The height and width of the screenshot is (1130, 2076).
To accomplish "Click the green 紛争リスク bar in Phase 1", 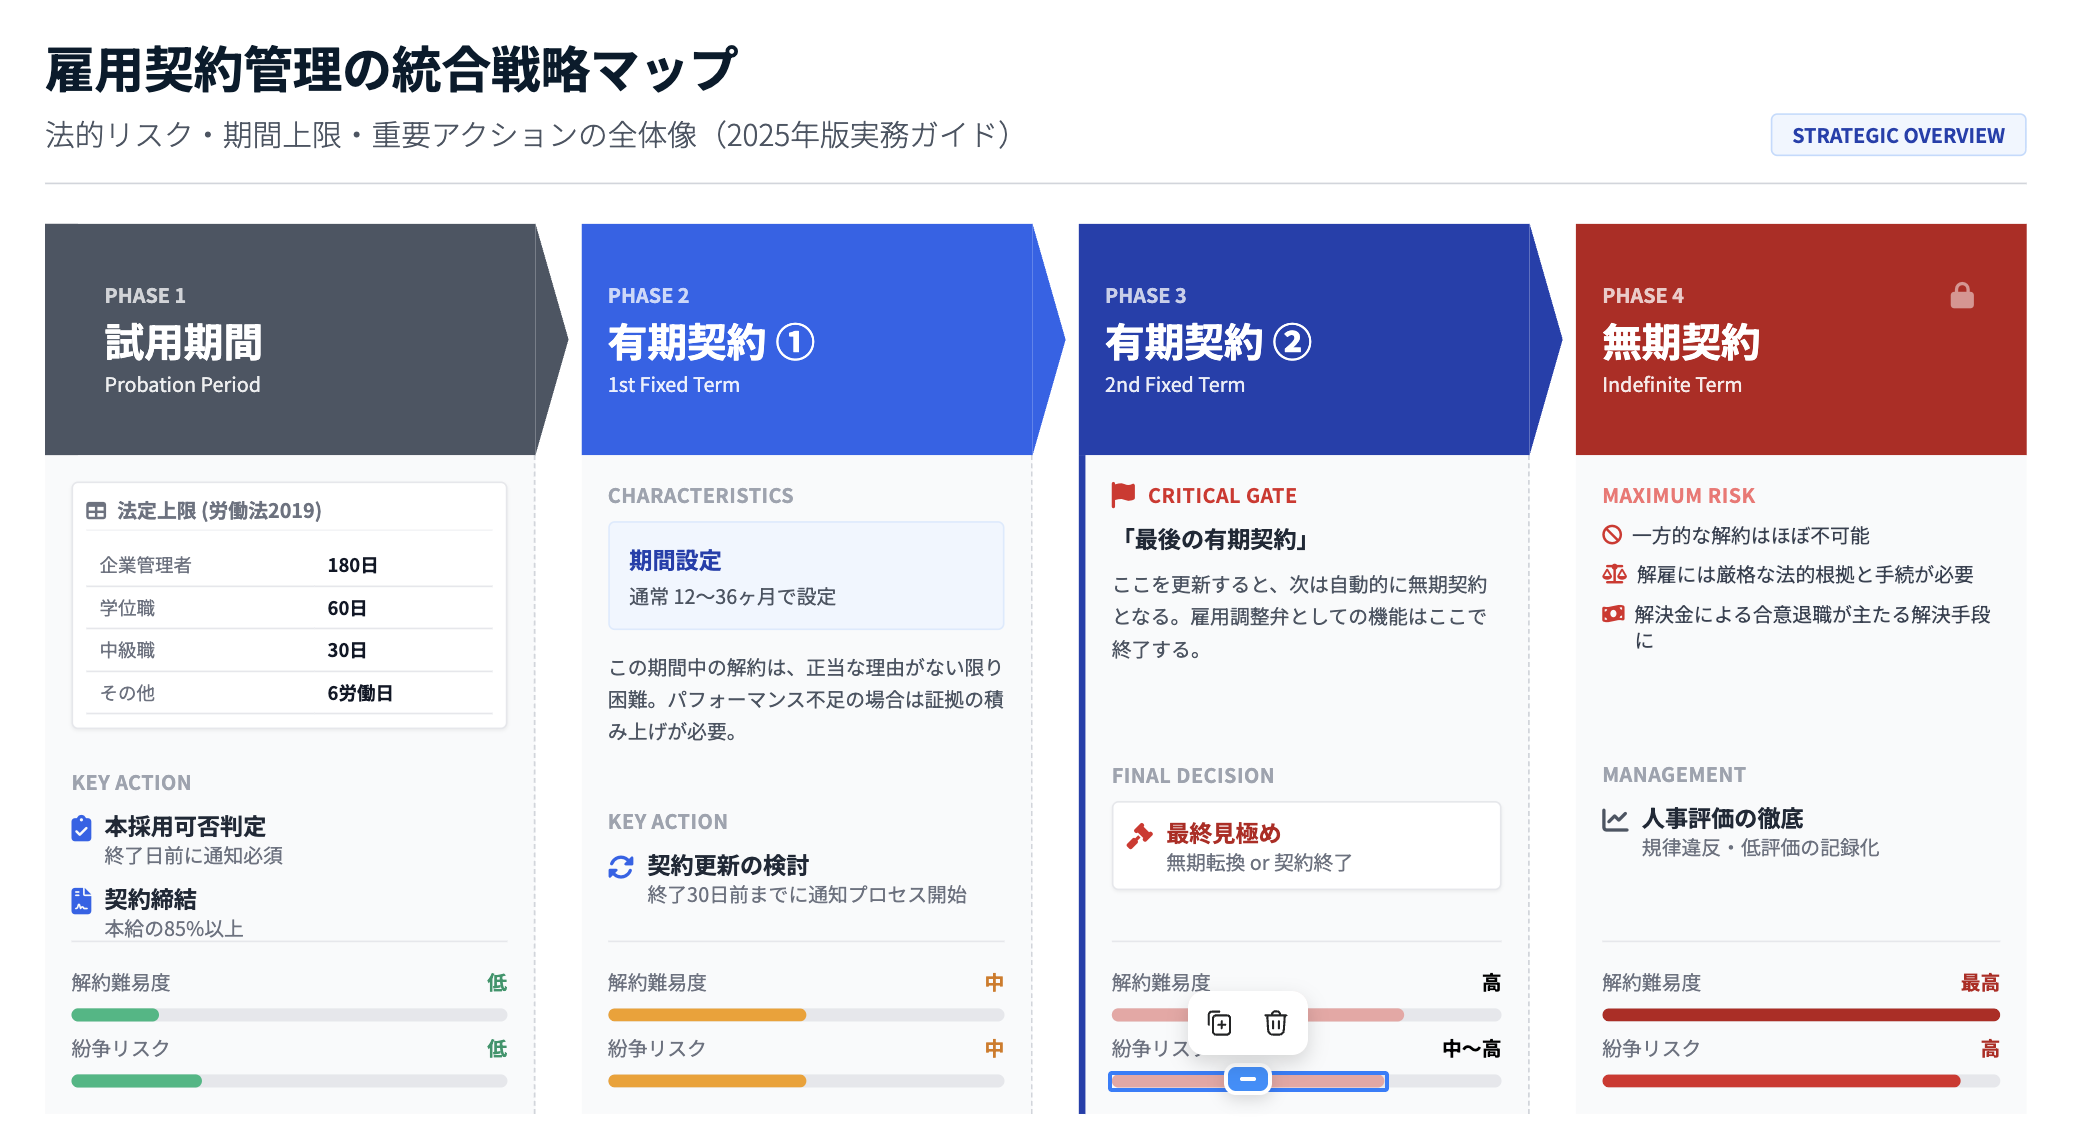I will tap(137, 1081).
